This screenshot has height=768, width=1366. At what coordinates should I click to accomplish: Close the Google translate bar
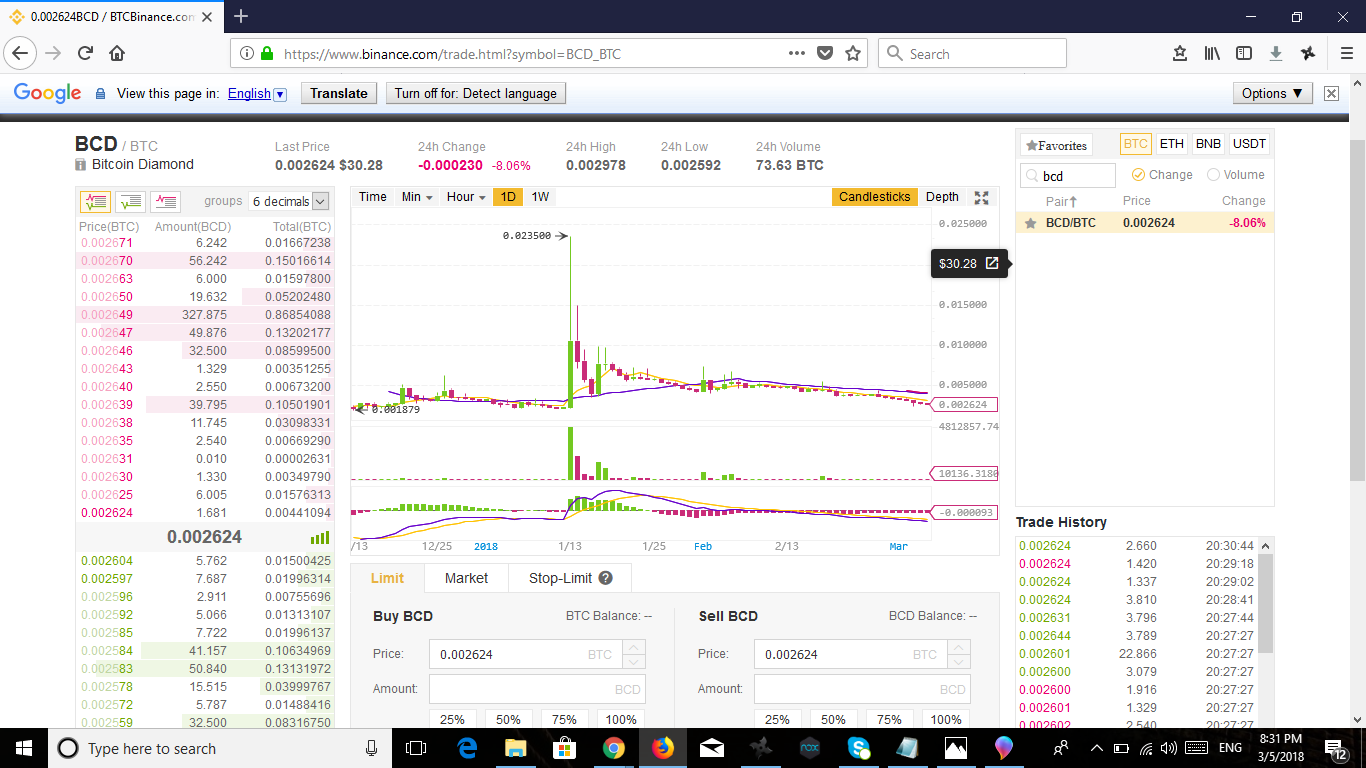pos(1331,93)
